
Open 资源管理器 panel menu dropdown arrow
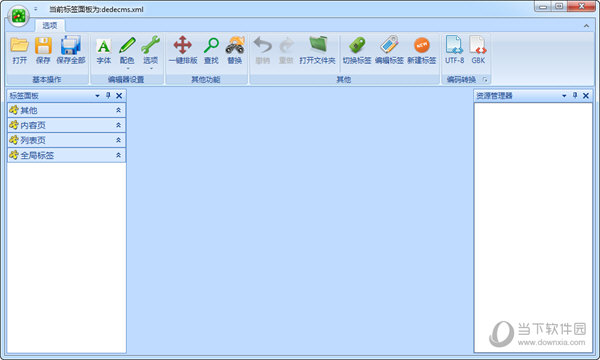(564, 96)
